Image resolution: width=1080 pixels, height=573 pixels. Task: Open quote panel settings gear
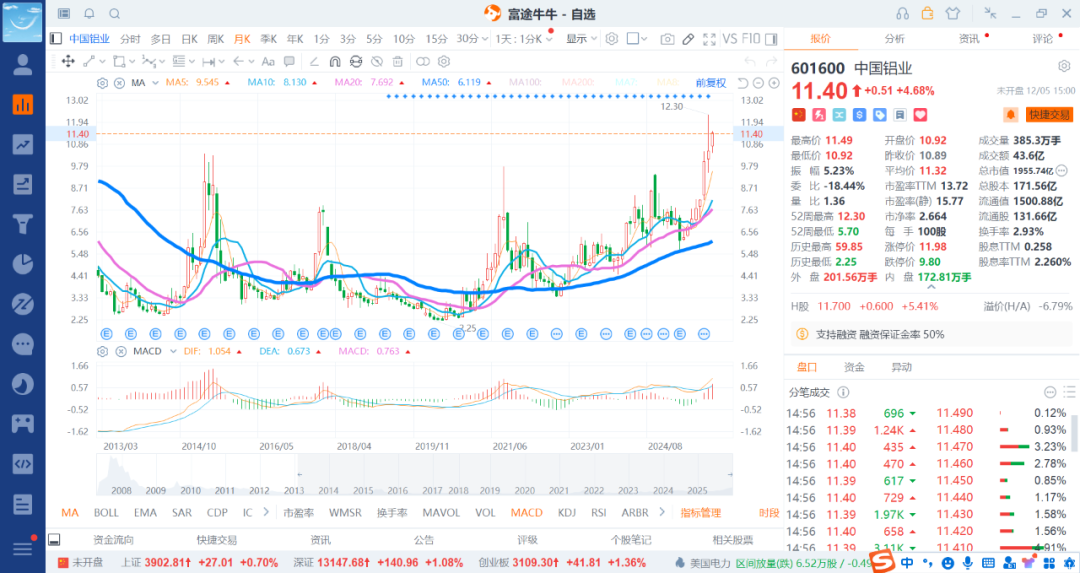coord(1064,67)
